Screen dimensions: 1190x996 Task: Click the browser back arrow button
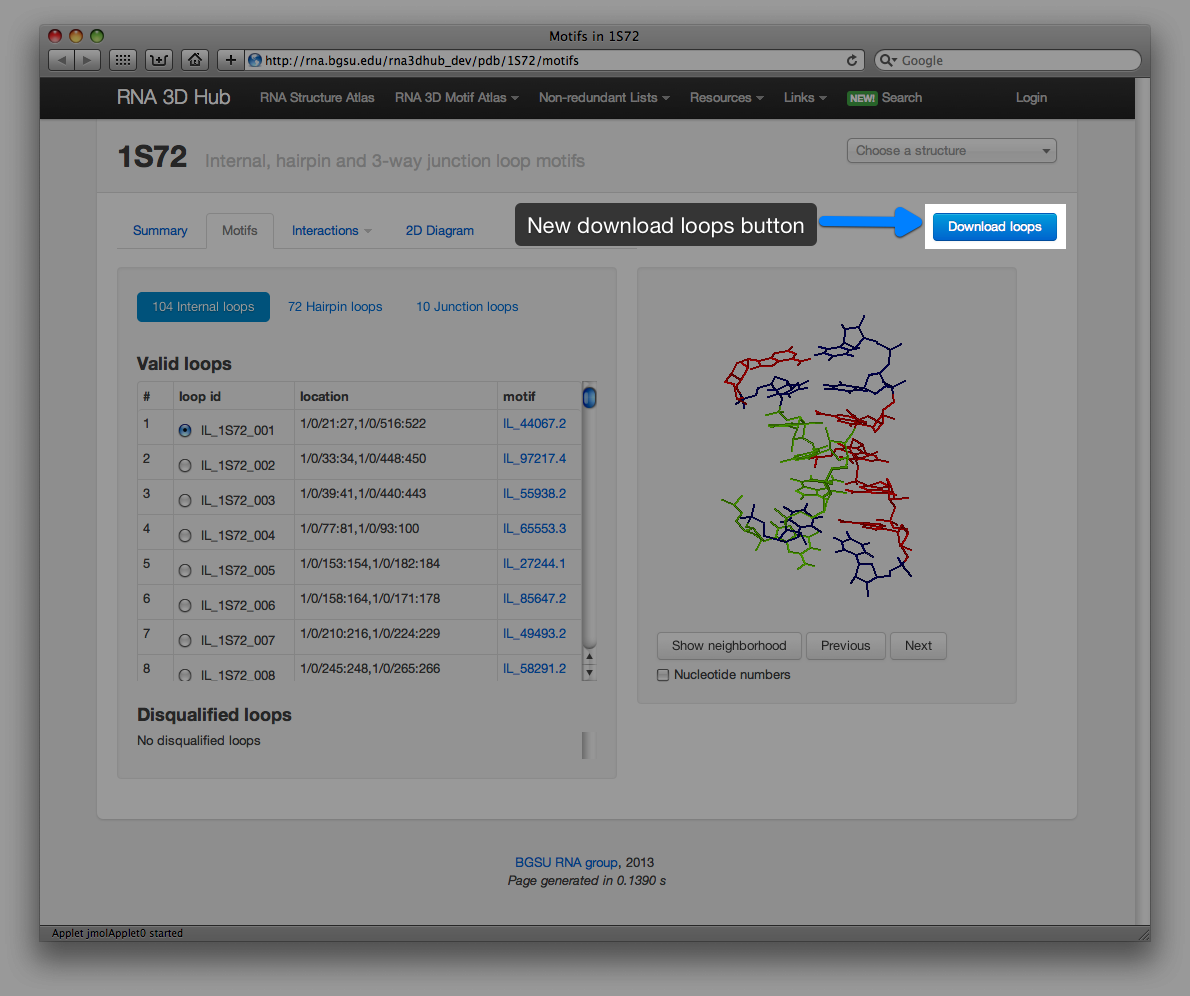(x=62, y=60)
